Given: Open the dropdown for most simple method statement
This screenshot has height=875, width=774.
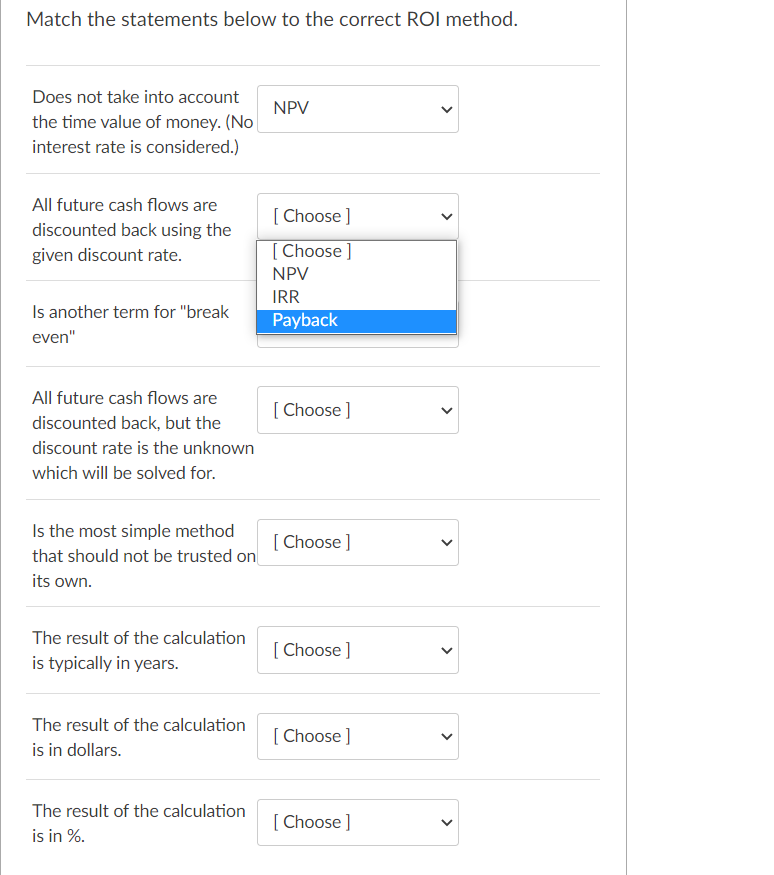Looking at the screenshot, I should pyautogui.click(x=358, y=542).
